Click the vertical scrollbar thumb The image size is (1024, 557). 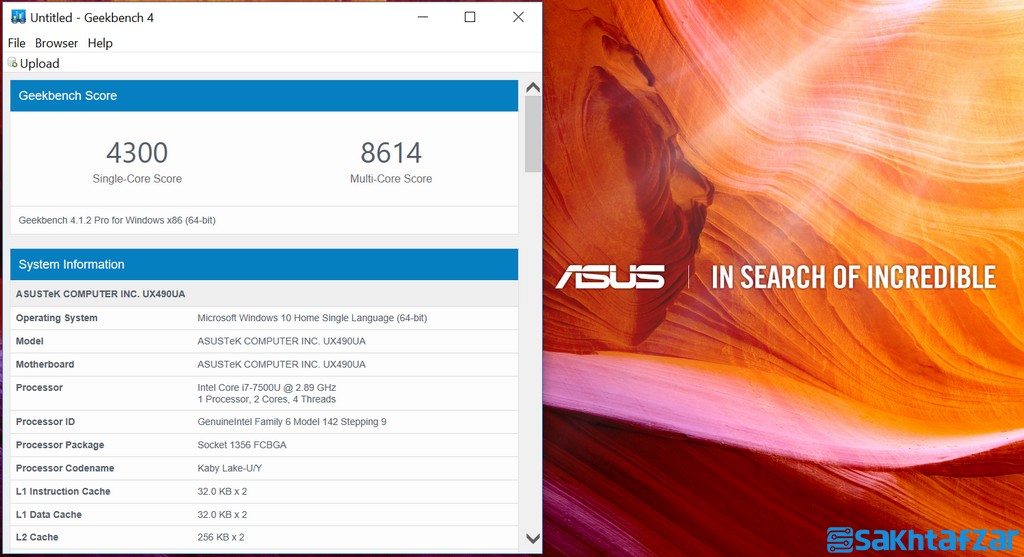pos(532,135)
